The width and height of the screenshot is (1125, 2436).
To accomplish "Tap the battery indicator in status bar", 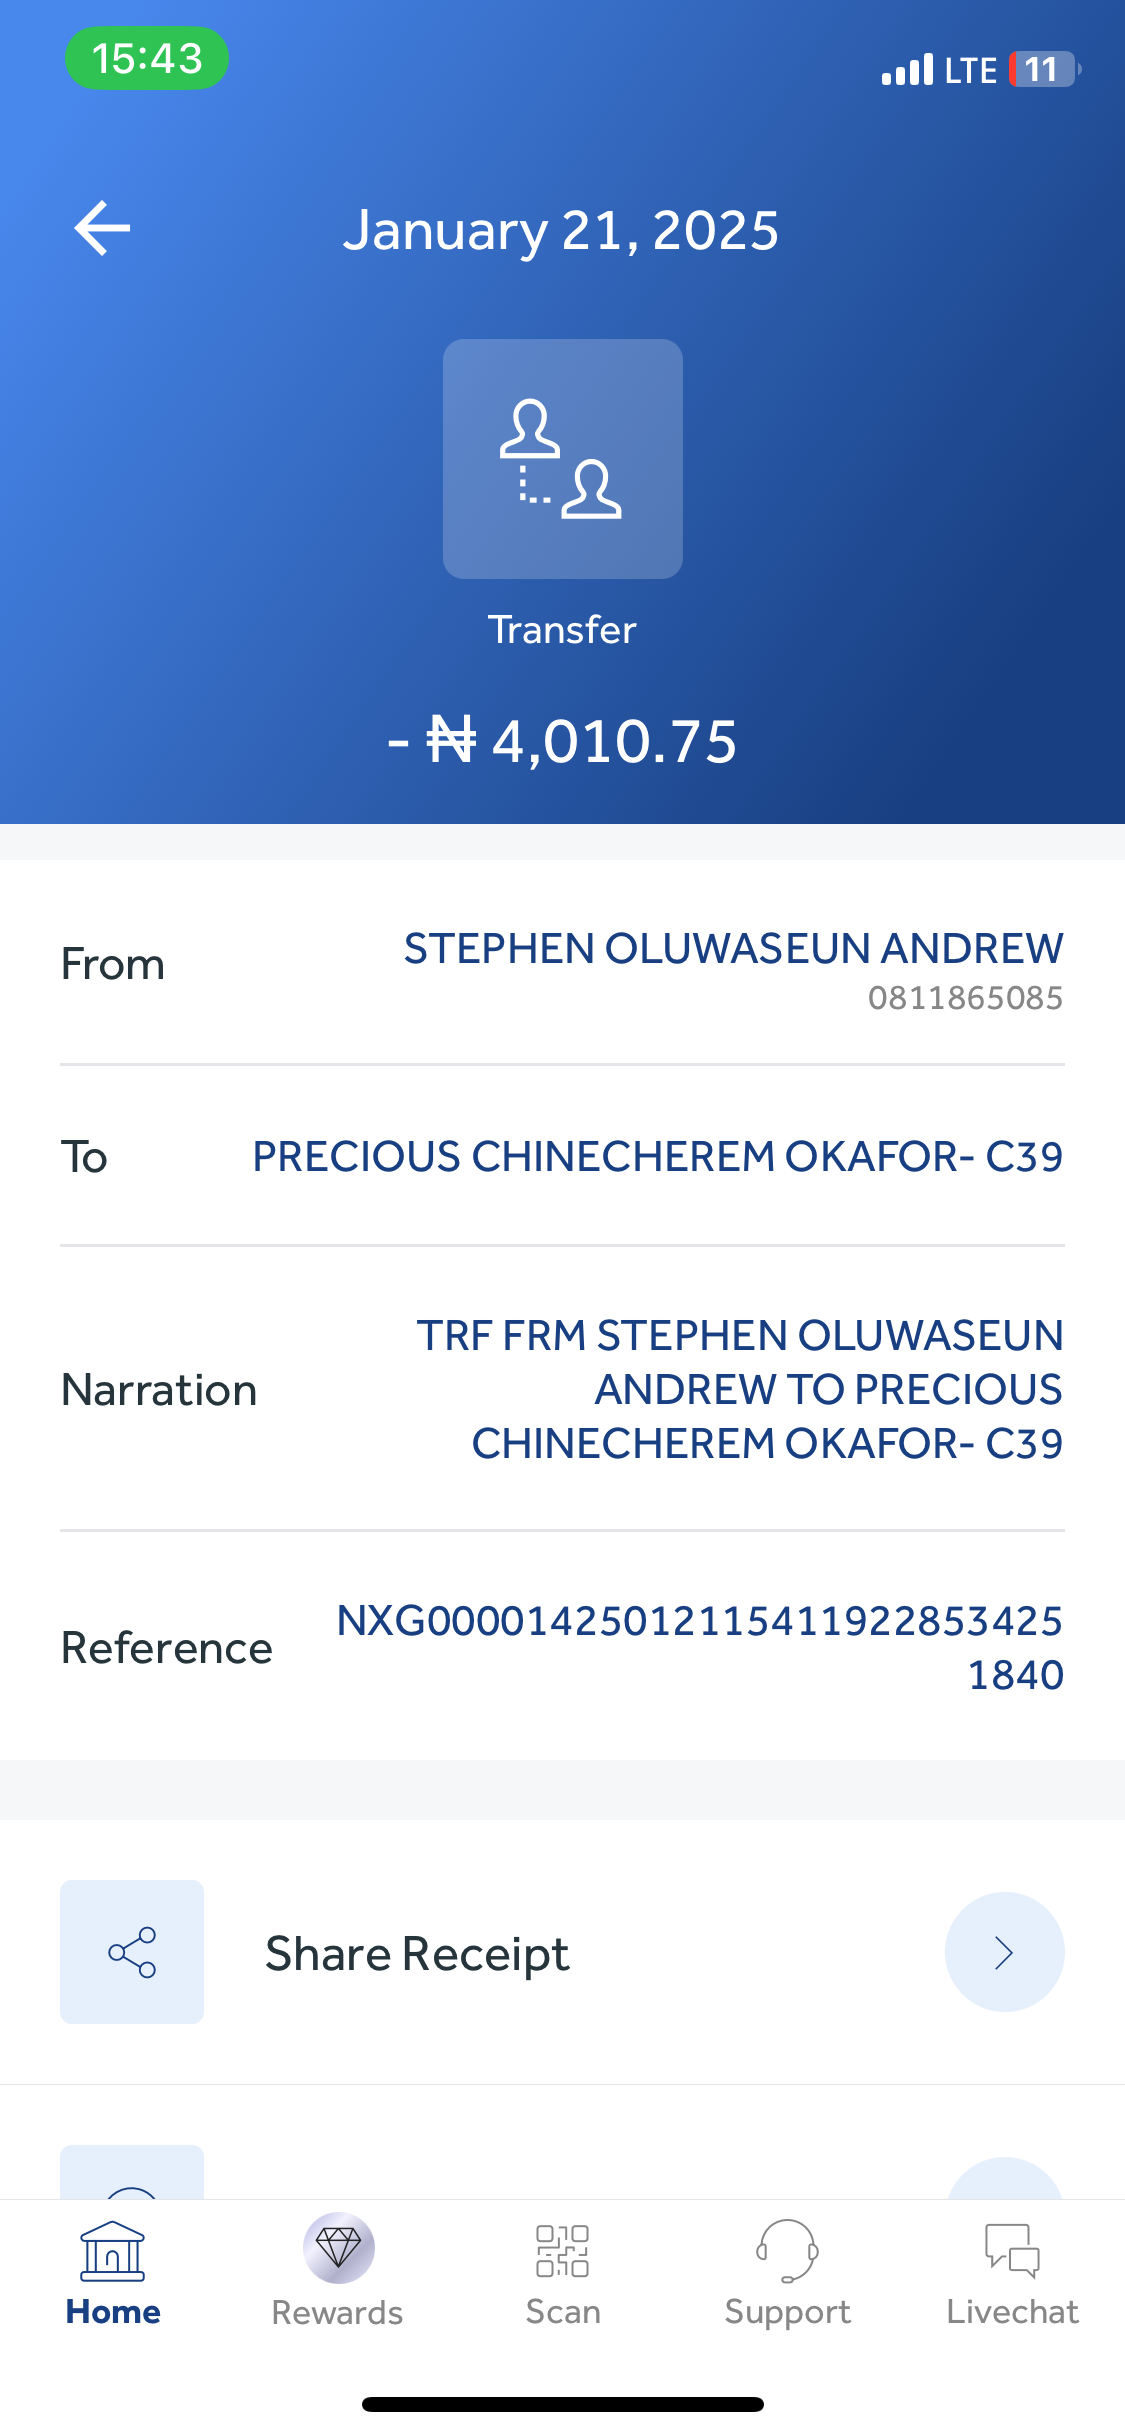I will point(1043,70).
